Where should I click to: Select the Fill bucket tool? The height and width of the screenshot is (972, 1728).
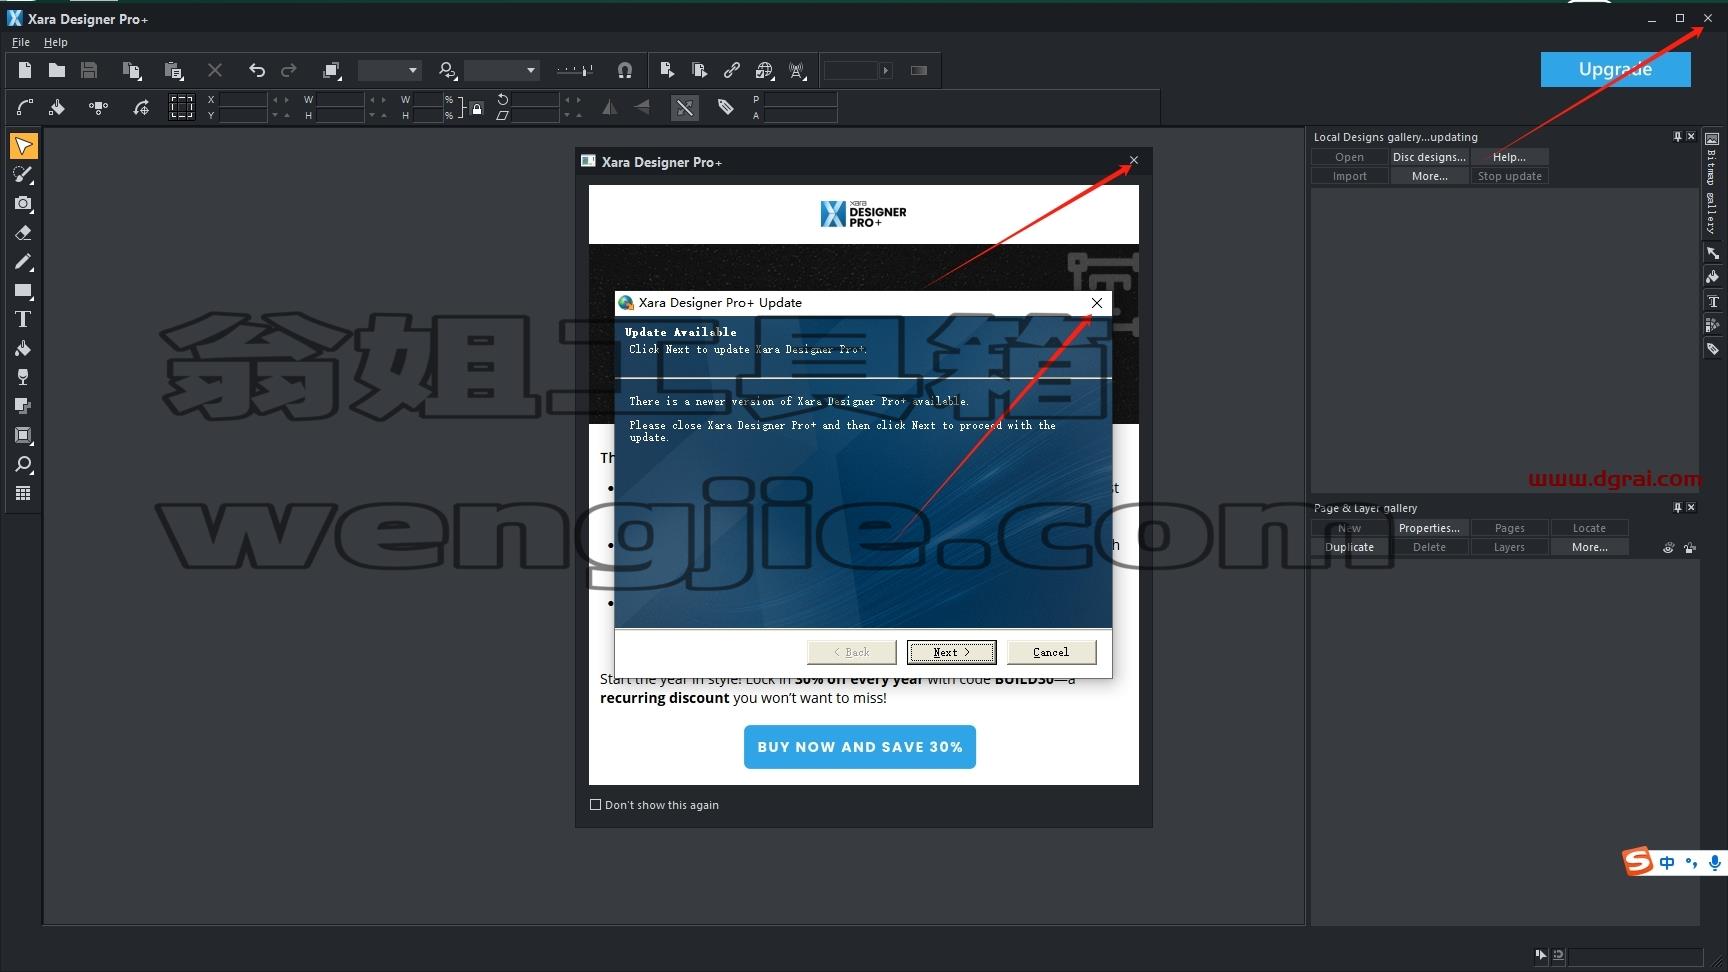click(23, 349)
